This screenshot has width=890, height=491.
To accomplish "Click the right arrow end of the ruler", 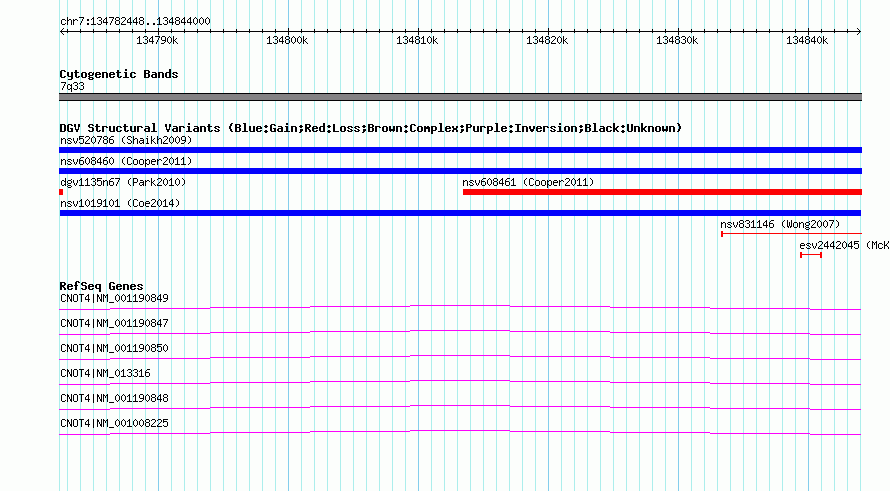I will [x=859, y=31].
